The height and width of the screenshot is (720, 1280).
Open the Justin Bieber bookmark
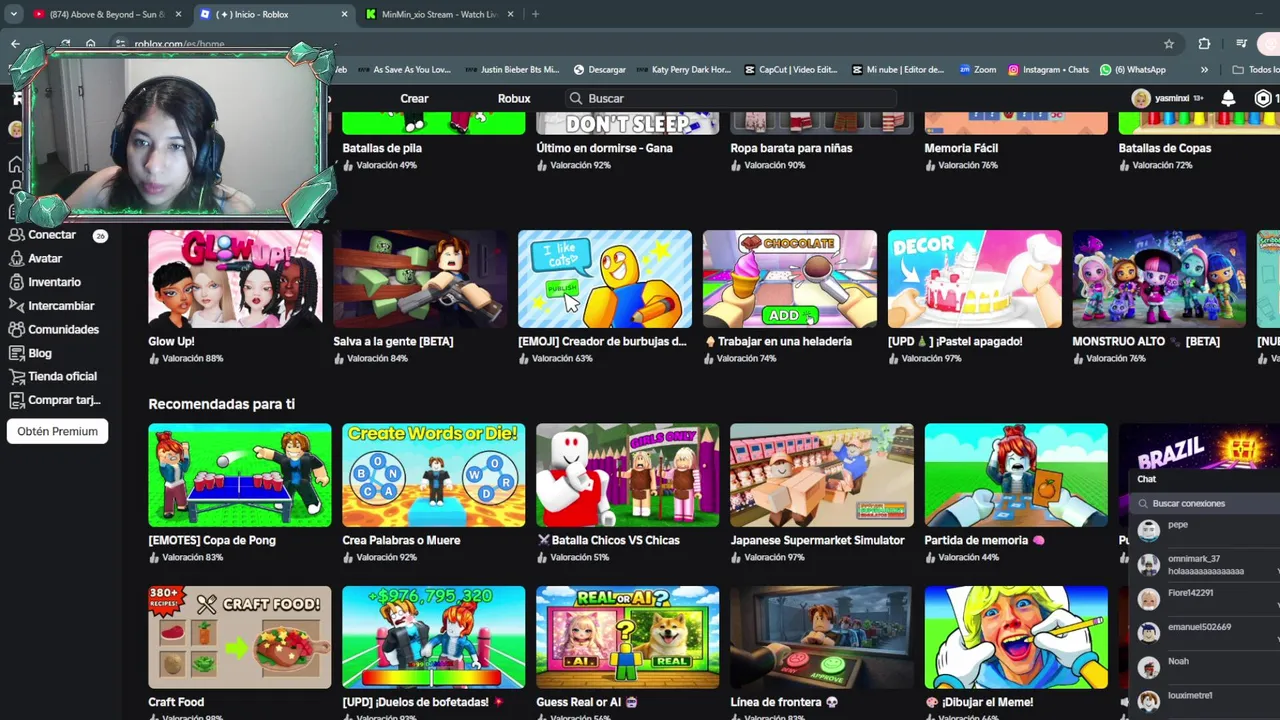click(511, 70)
